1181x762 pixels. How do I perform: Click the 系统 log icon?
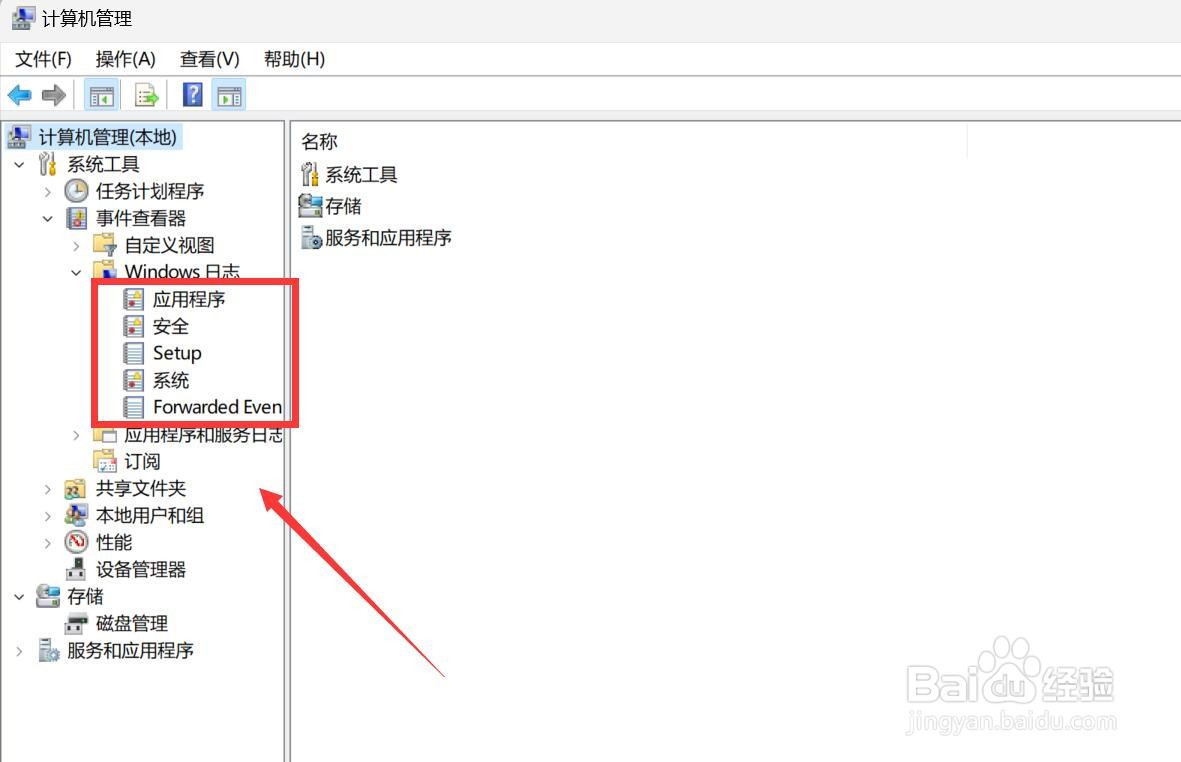pos(133,380)
